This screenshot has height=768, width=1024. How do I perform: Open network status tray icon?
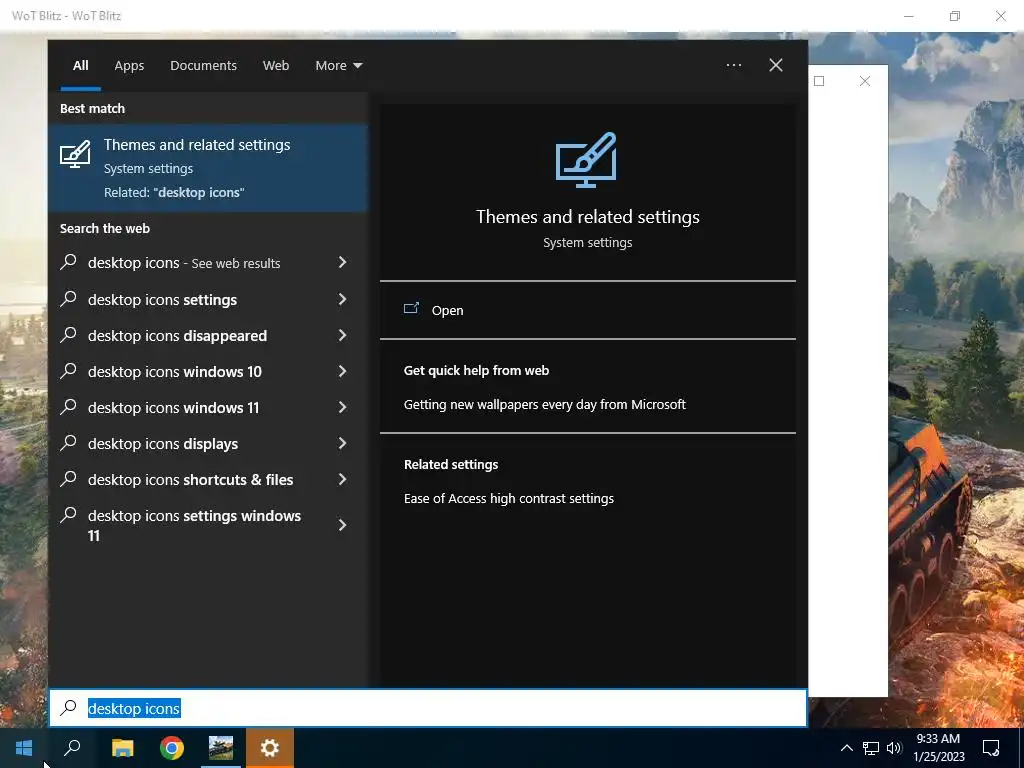tap(871, 748)
